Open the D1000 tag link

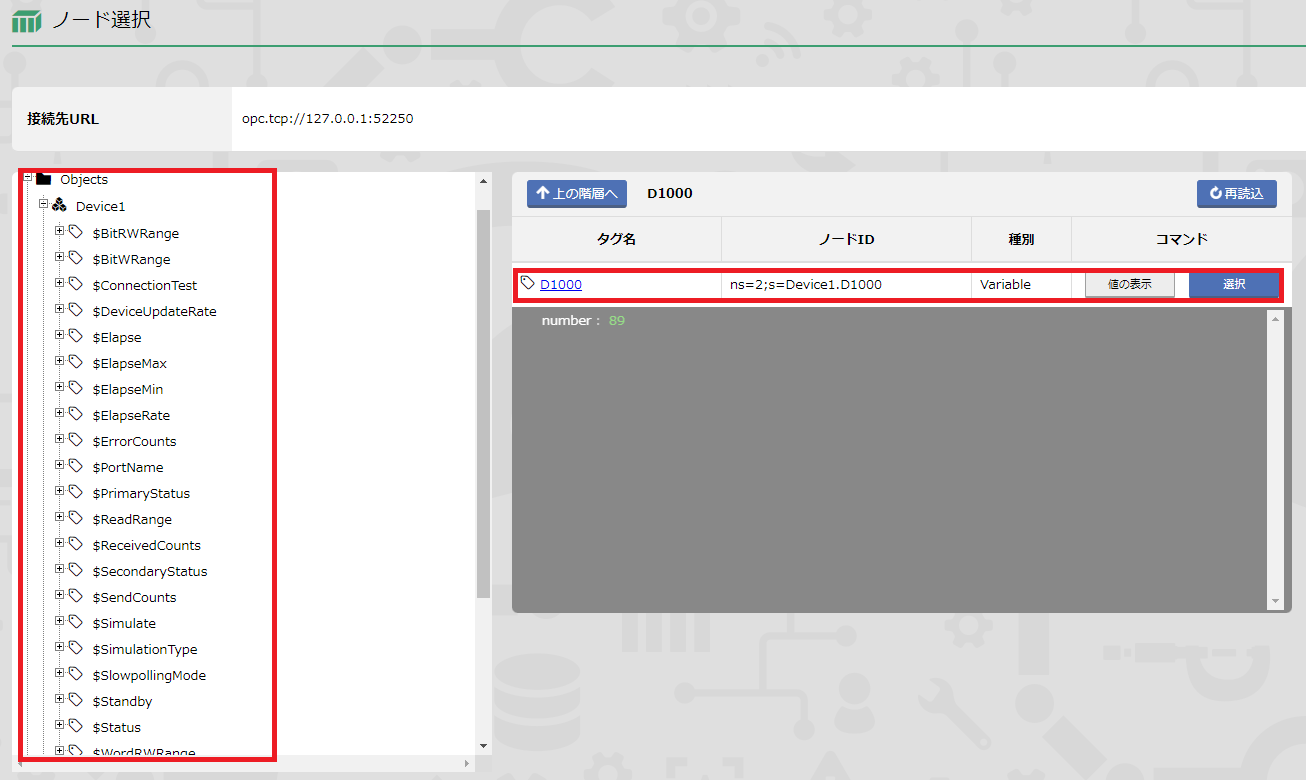click(x=561, y=284)
